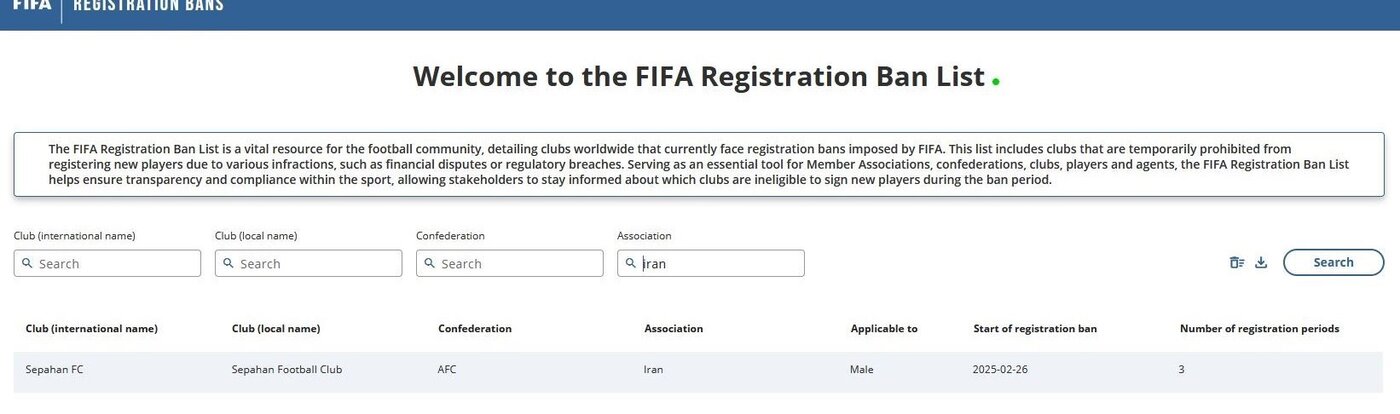Focus the Club (local name) search box
The width and height of the screenshot is (1400, 414).
click(x=316, y=263)
